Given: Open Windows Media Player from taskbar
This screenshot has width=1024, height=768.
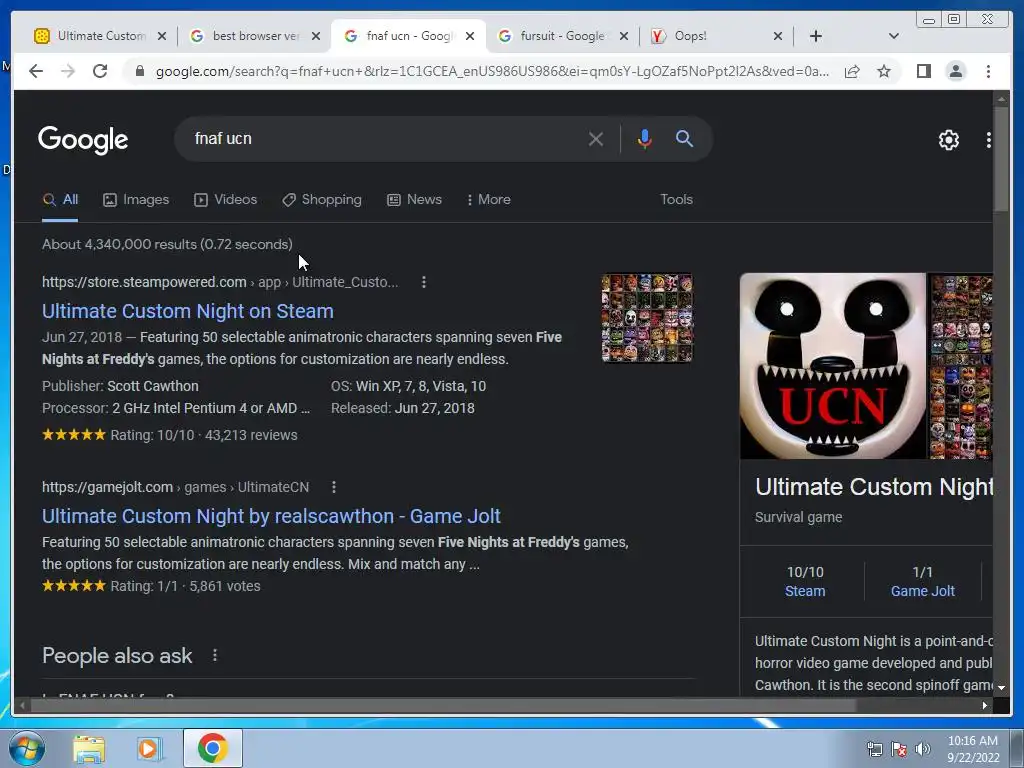Looking at the screenshot, I should [148, 749].
